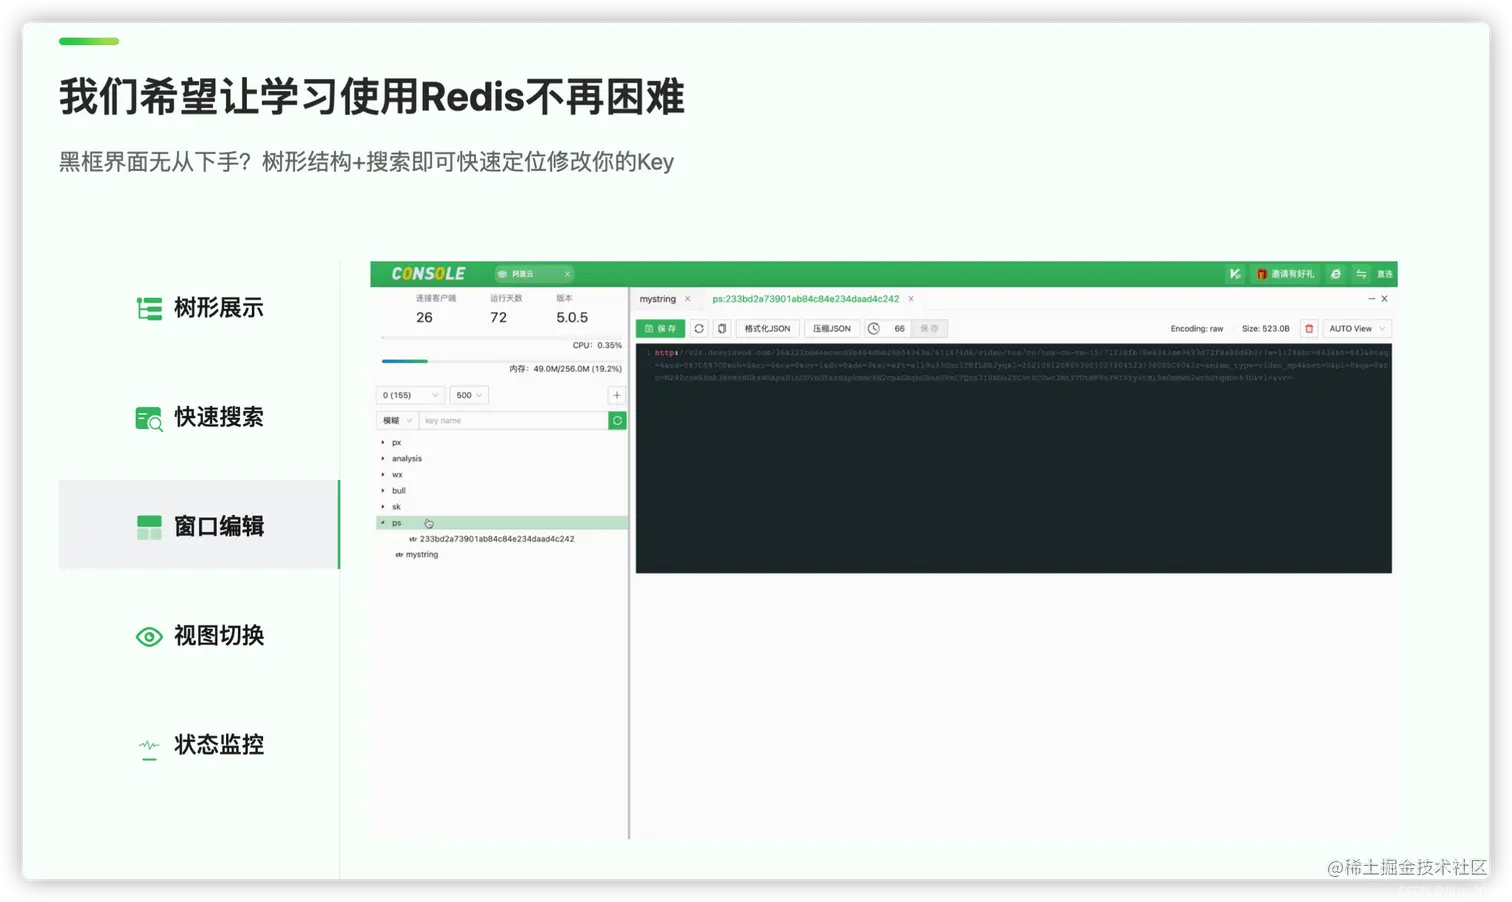Image resolution: width=1512 pixels, height=902 pixels.
Task: Select the 状态监控 feature item
Action: [199, 745]
